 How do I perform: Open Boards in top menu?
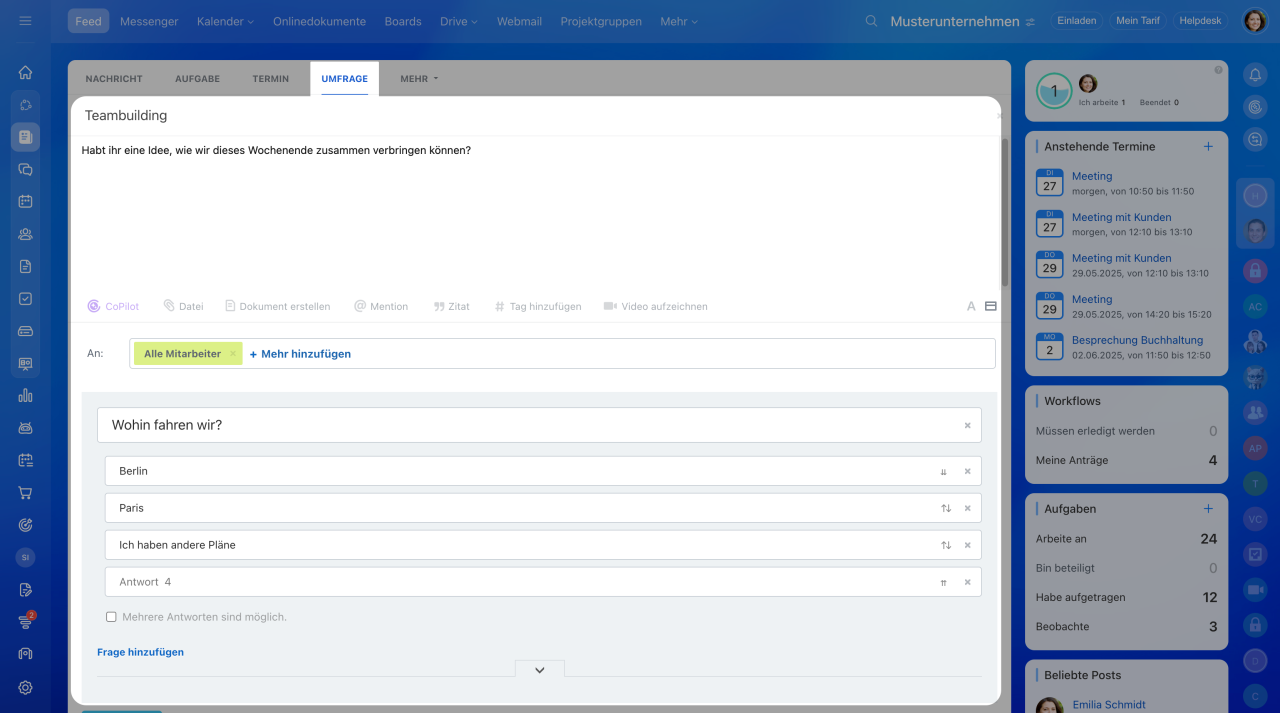pos(403,21)
